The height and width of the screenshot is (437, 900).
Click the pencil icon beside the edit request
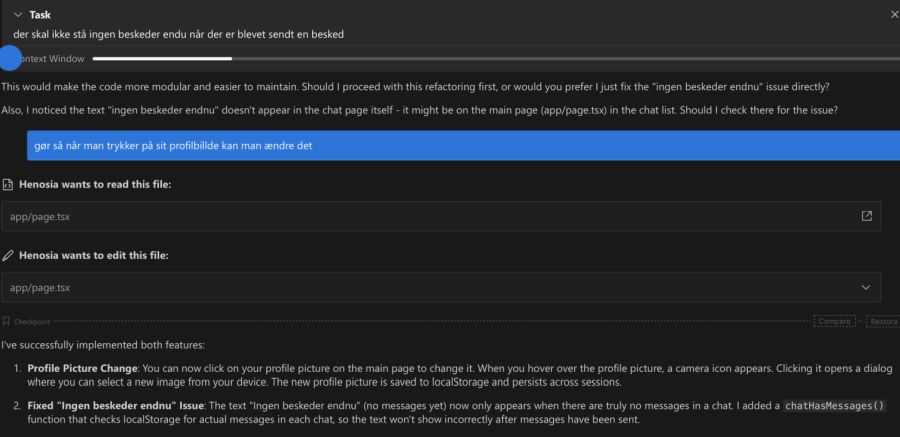pos(8,256)
